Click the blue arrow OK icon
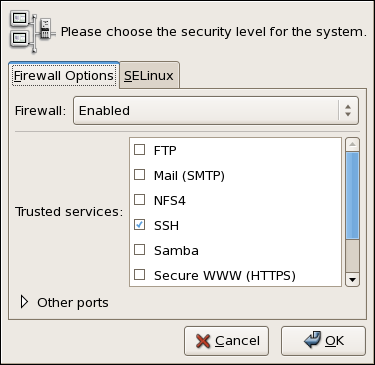Screen dimensions: 375x365 pyautogui.click(x=312, y=340)
